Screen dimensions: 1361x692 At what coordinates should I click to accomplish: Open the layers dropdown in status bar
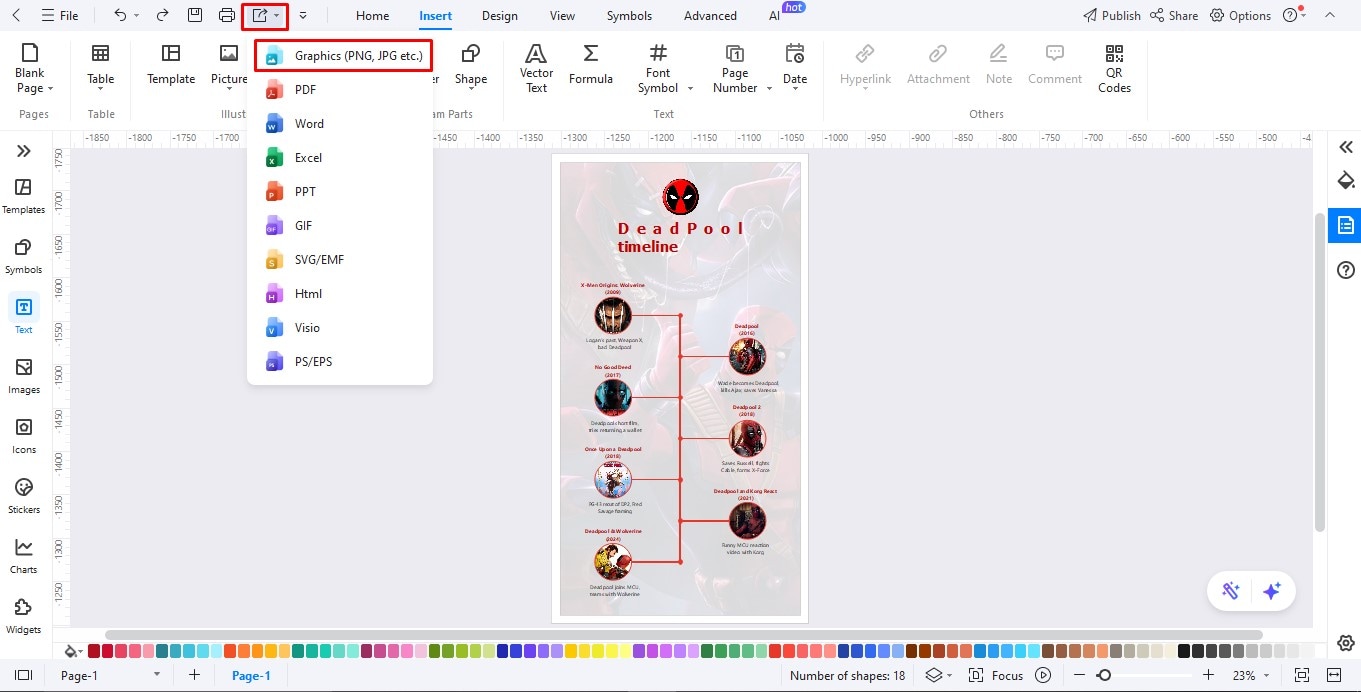tap(938, 676)
